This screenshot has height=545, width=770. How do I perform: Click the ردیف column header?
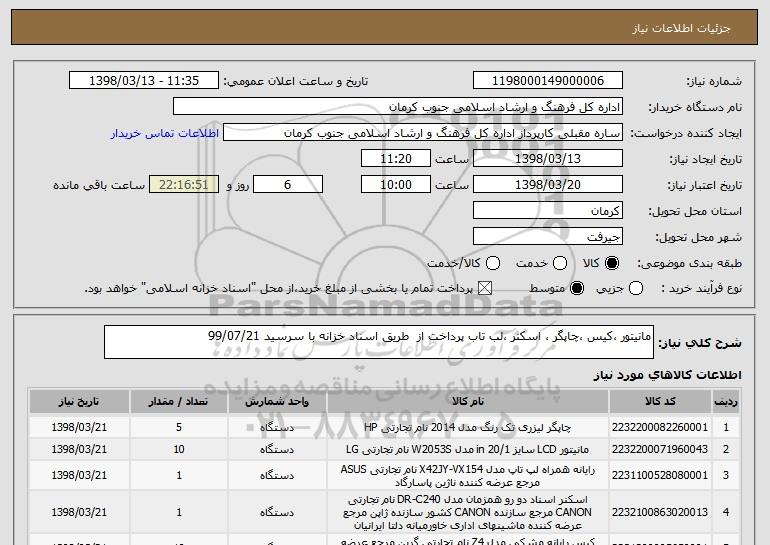tap(726, 402)
